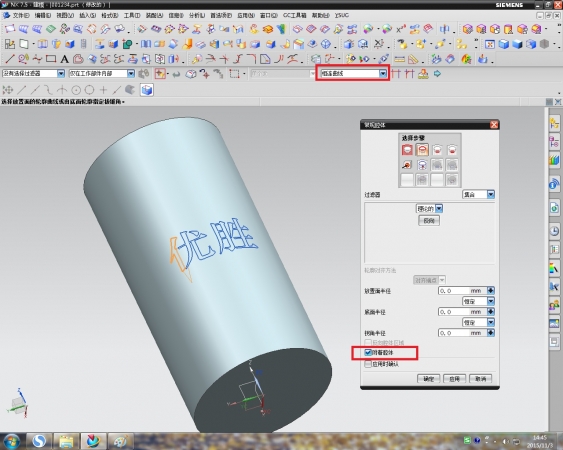Image resolution: width=563 pixels, height=450 pixels.
Task: Toggle the 应用时确认 checkbox
Action: (368, 364)
